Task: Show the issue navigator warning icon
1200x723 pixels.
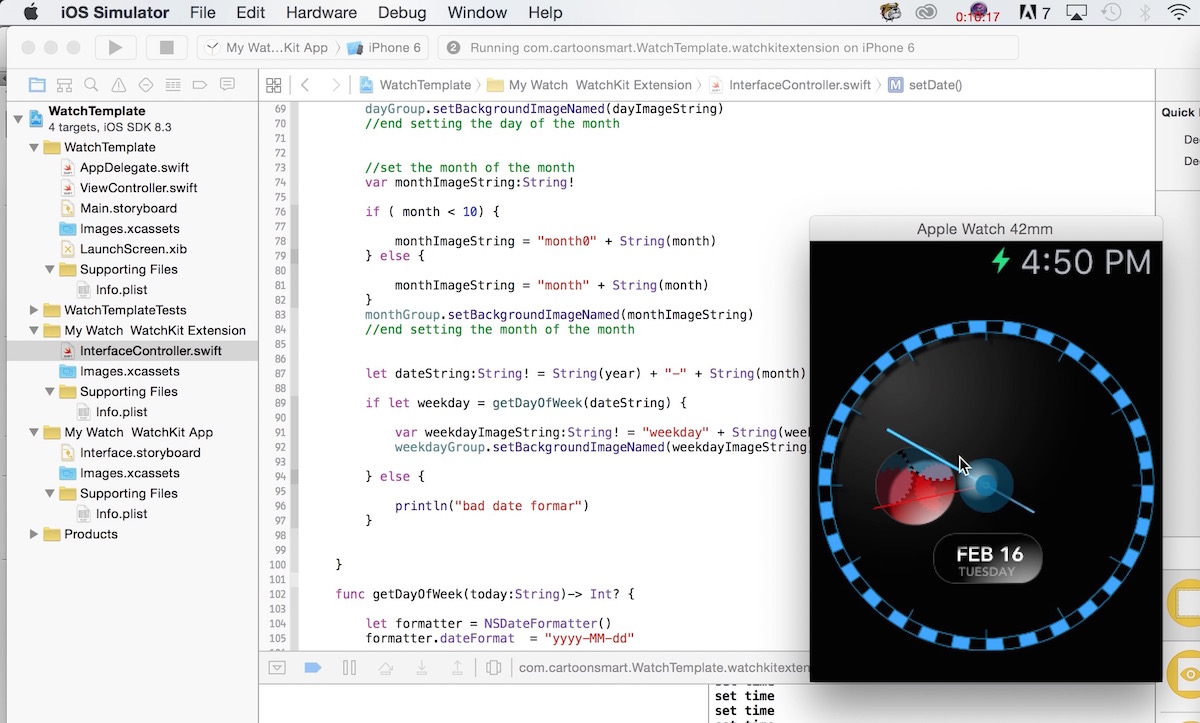Action: (119, 85)
